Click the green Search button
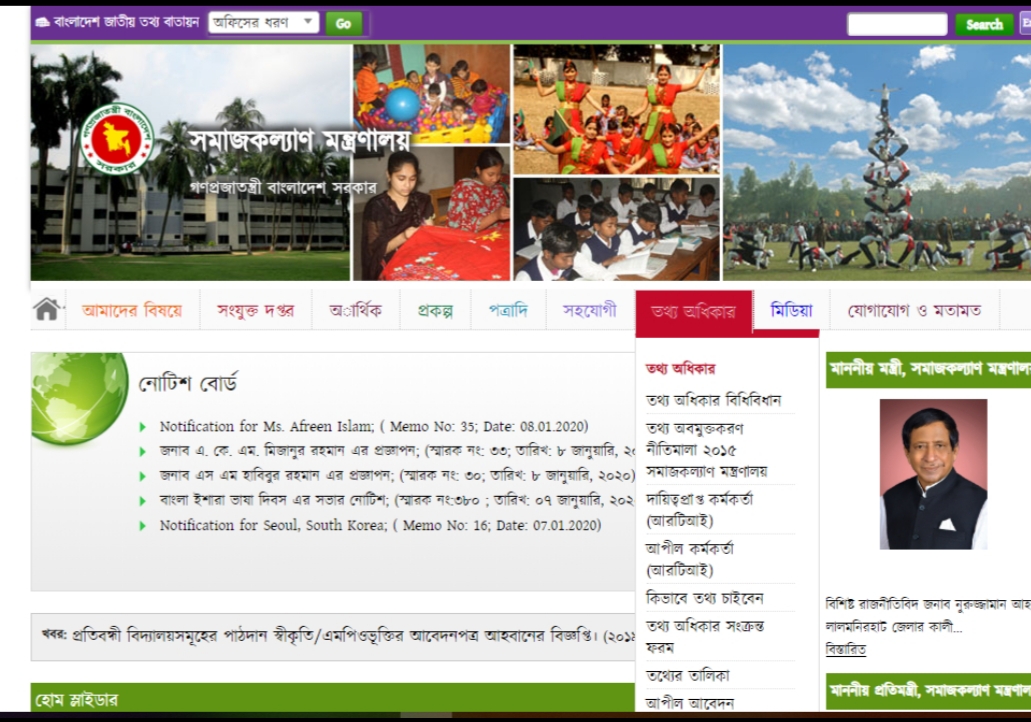This screenshot has height=722, width=1031. [x=984, y=24]
